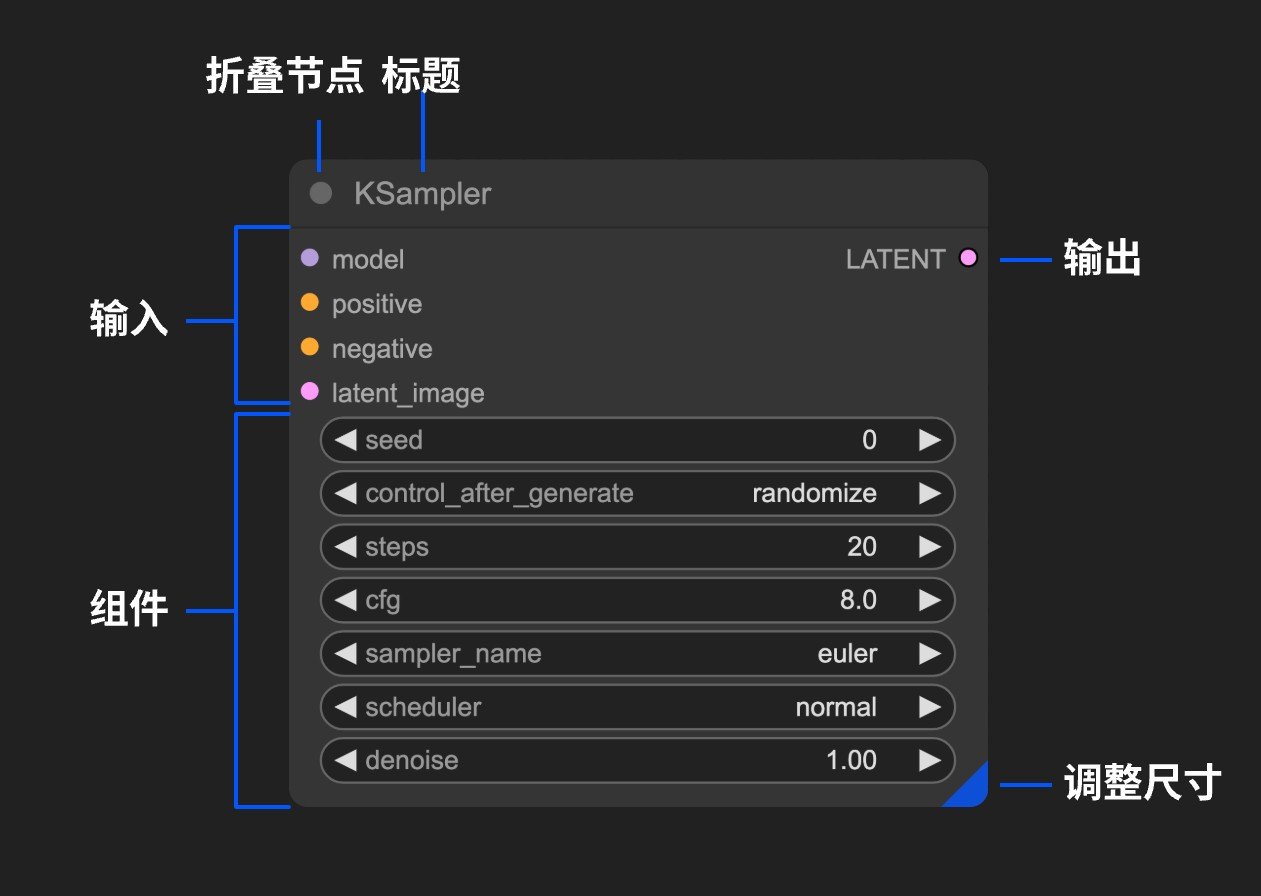
Task: Click the negative input label
Action: coord(382,349)
